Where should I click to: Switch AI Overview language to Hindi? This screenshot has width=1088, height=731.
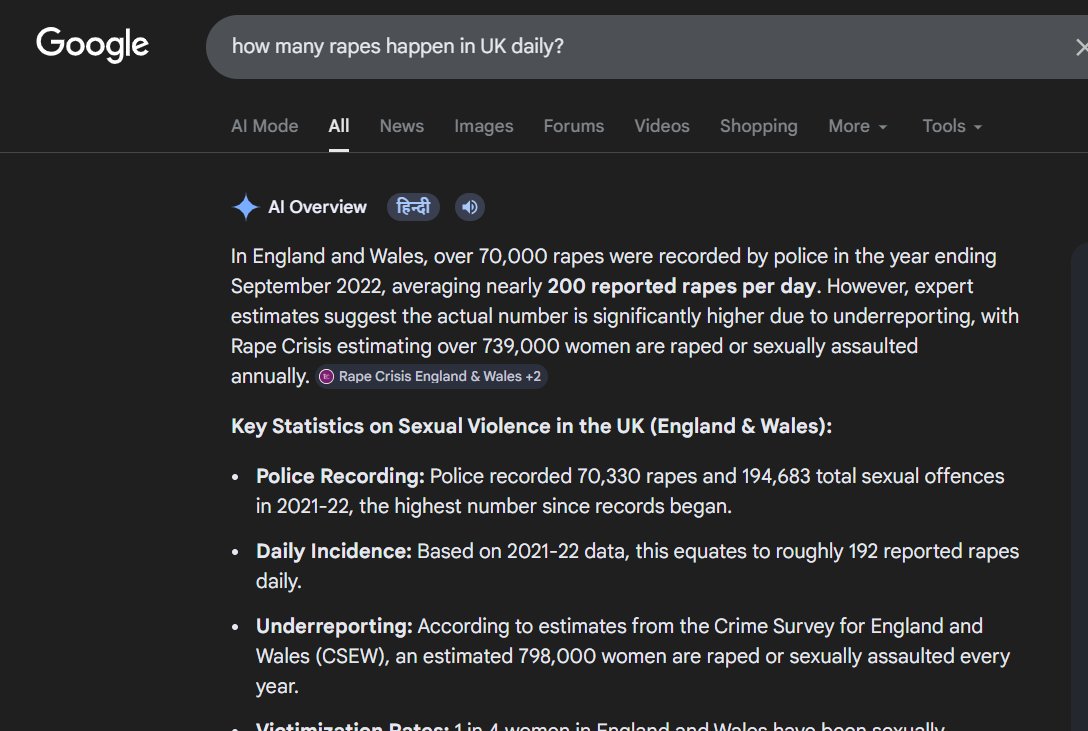pos(413,207)
